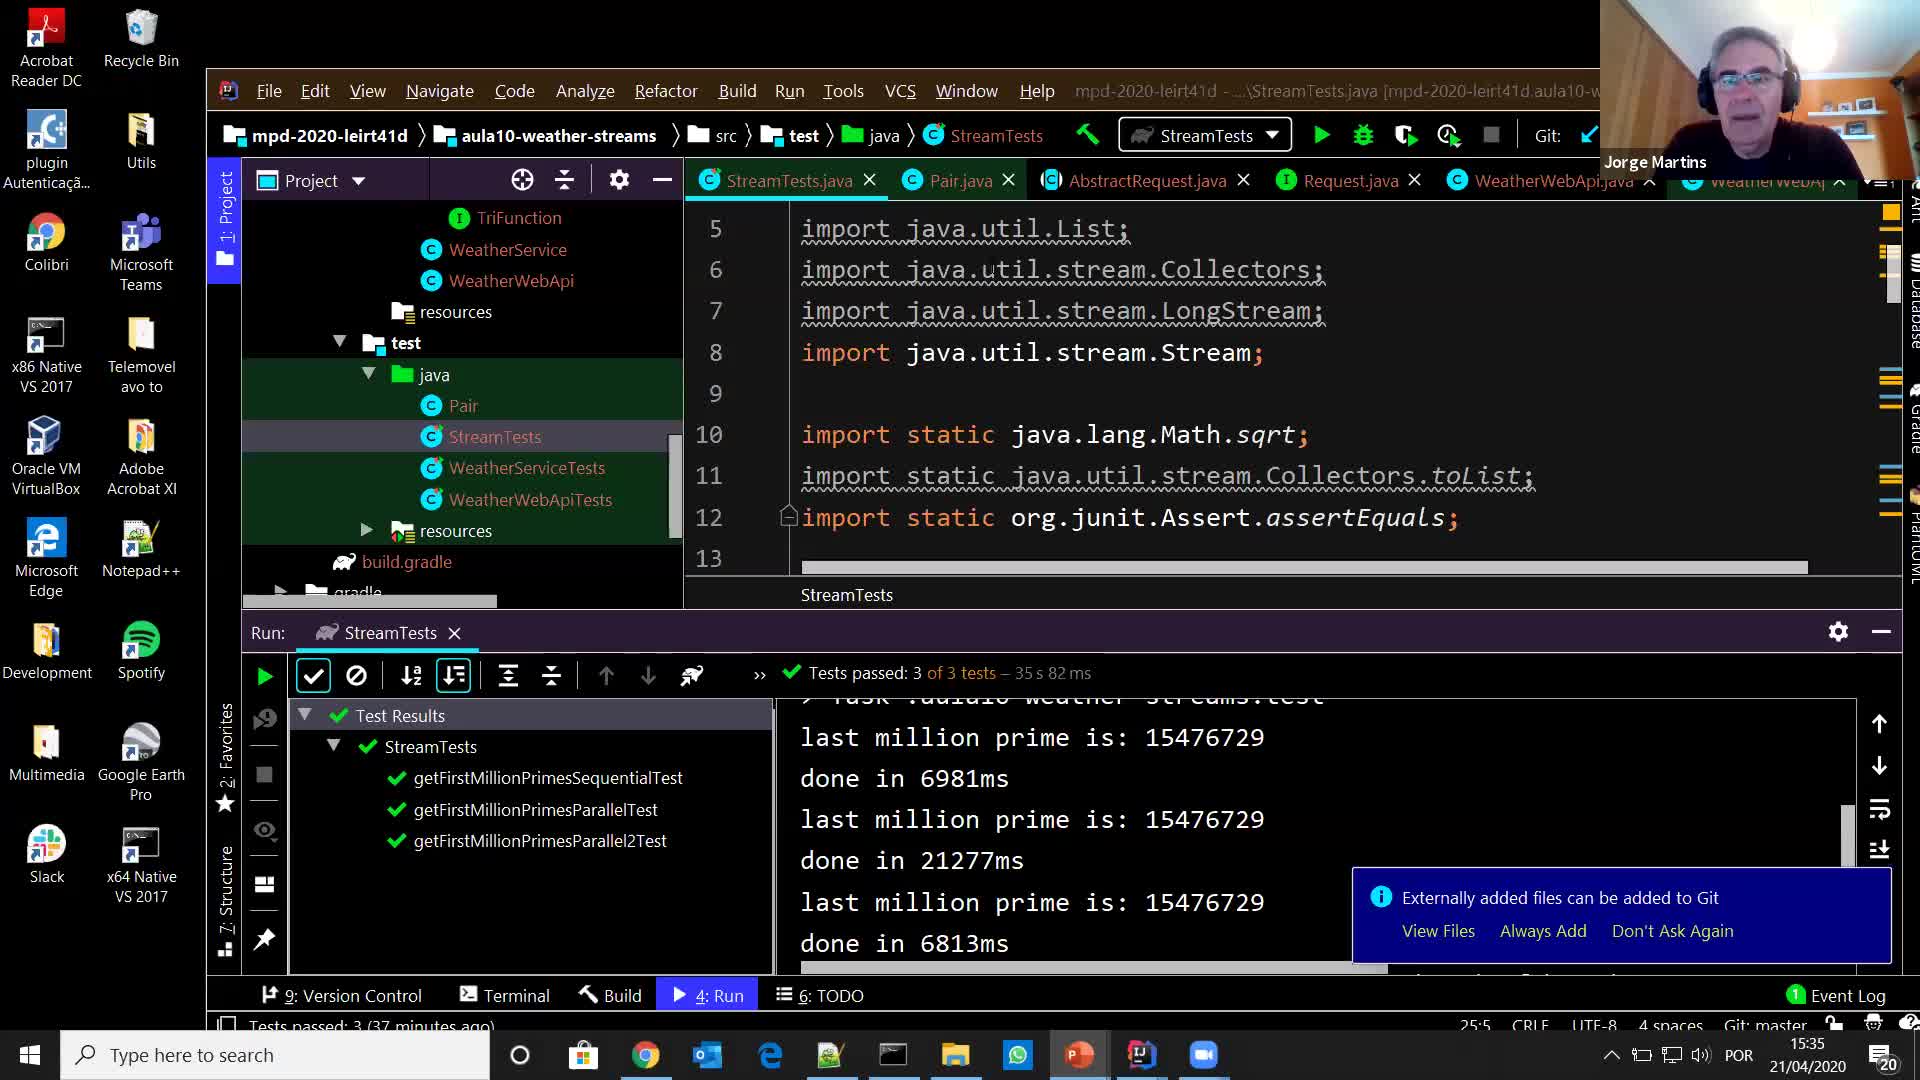Show more toolbar actions chevron in Run panel
Image resolution: width=1920 pixels, height=1080 pixels.
click(x=760, y=675)
